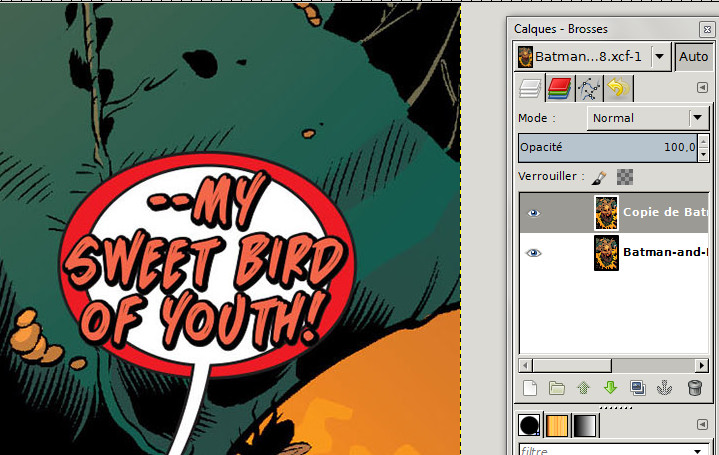Switch to the Gradients tab
This screenshot has width=719, height=455.
click(585, 425)
